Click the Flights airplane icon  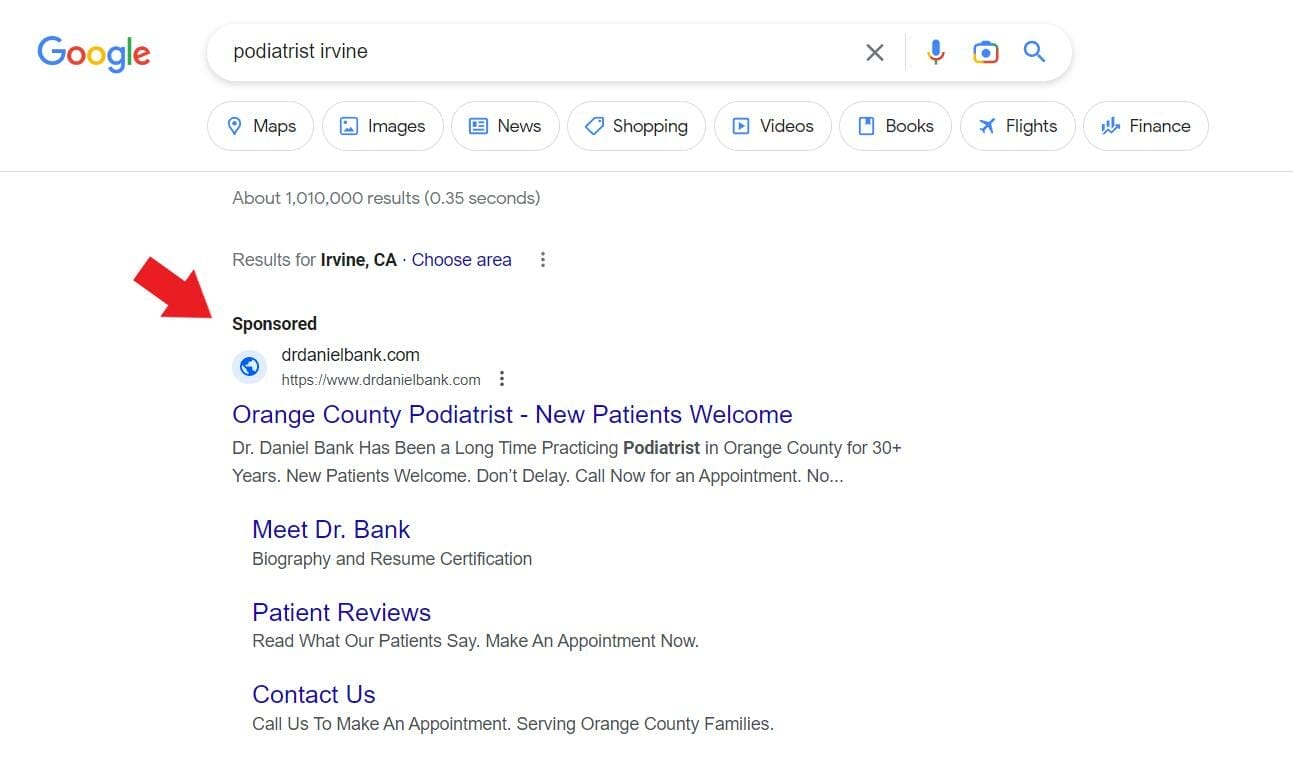click(x=986, y=126)
